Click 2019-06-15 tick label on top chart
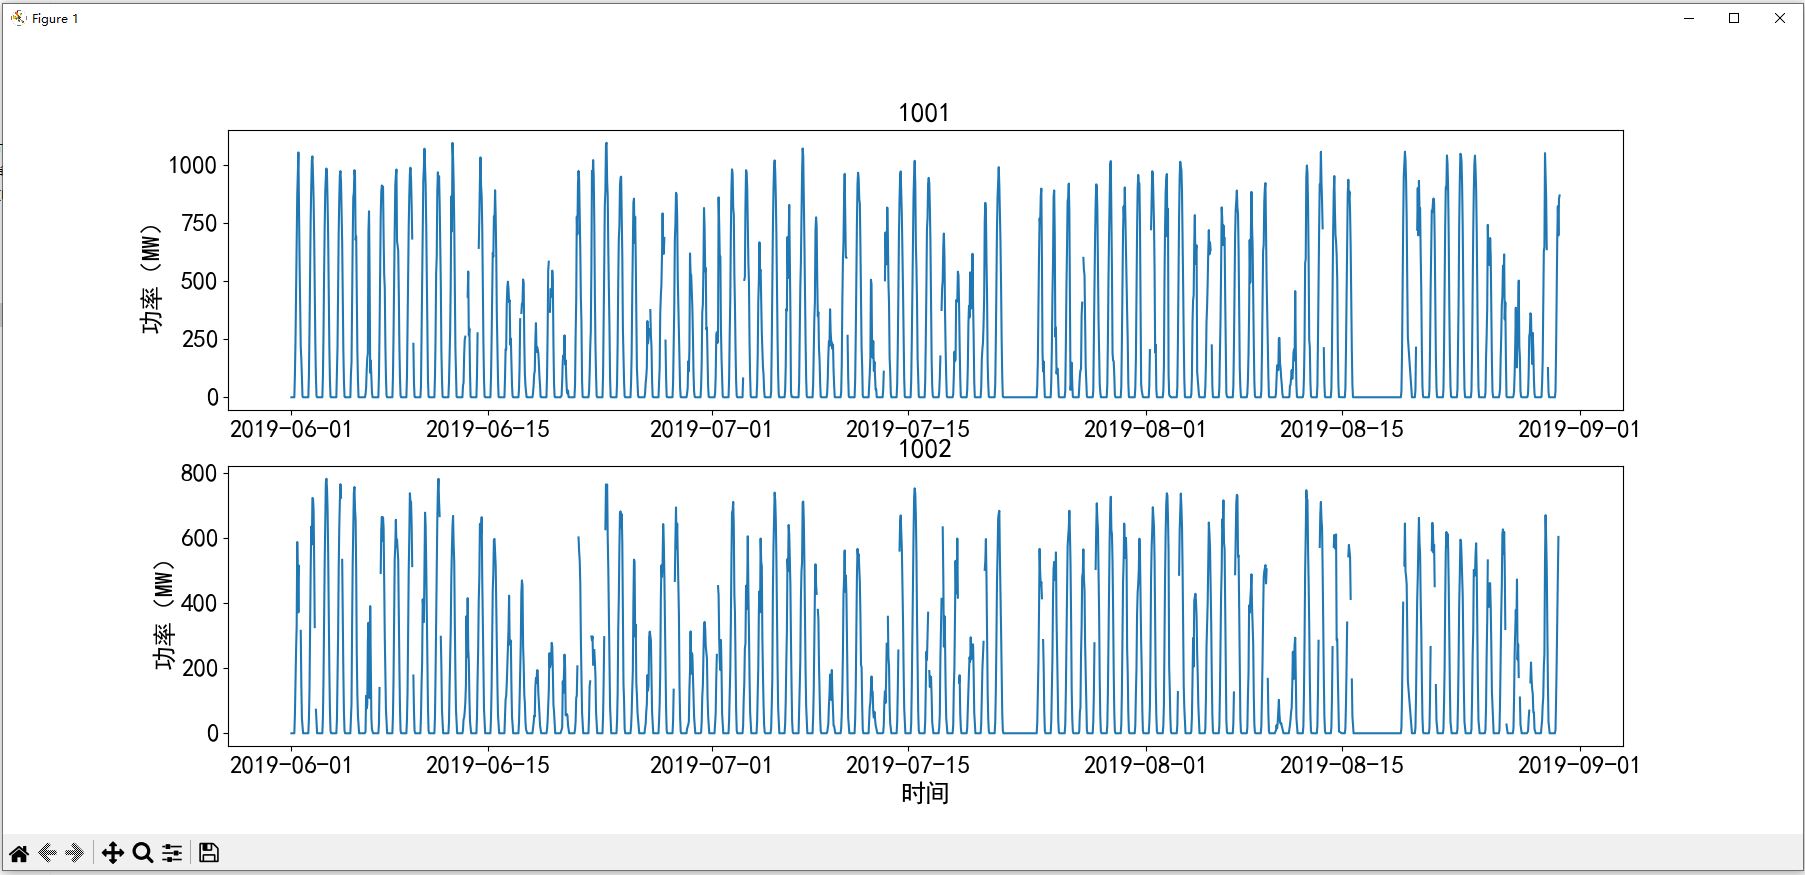The height and width of the screenshot is (875, 1805). click(x=488, y=429)
